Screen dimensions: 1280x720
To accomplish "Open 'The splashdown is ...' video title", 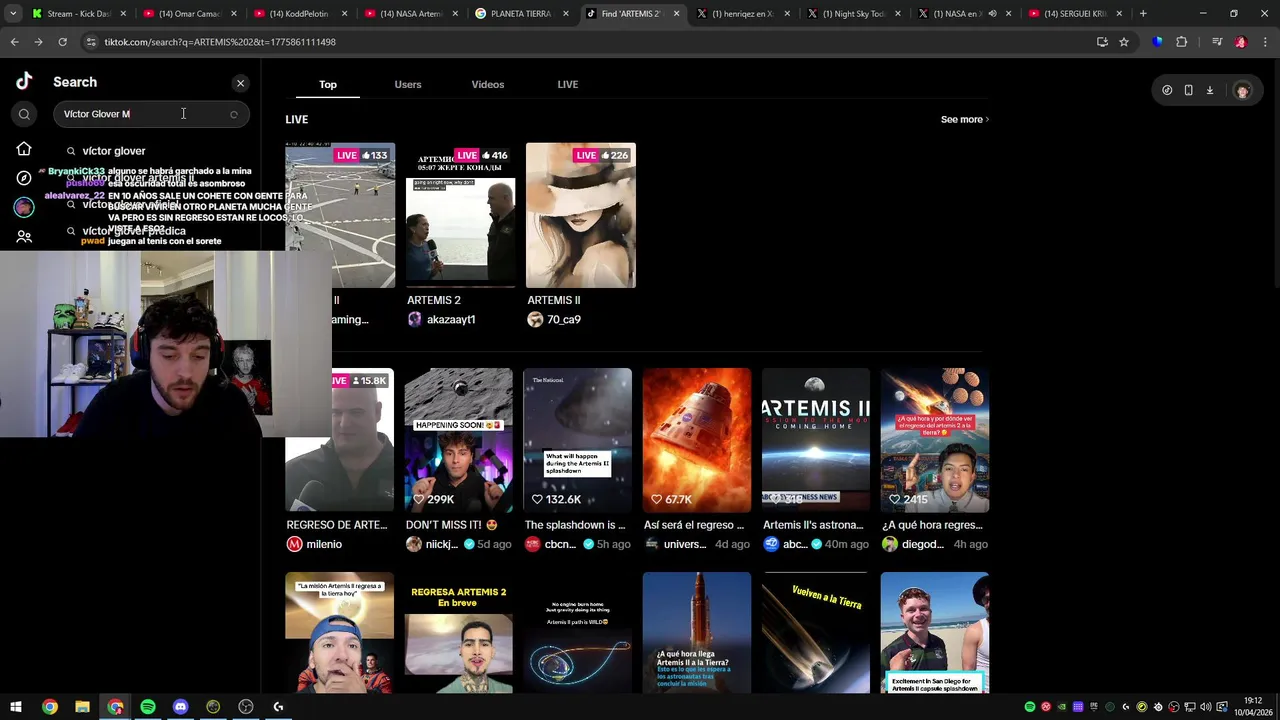I will click(575, 525).
